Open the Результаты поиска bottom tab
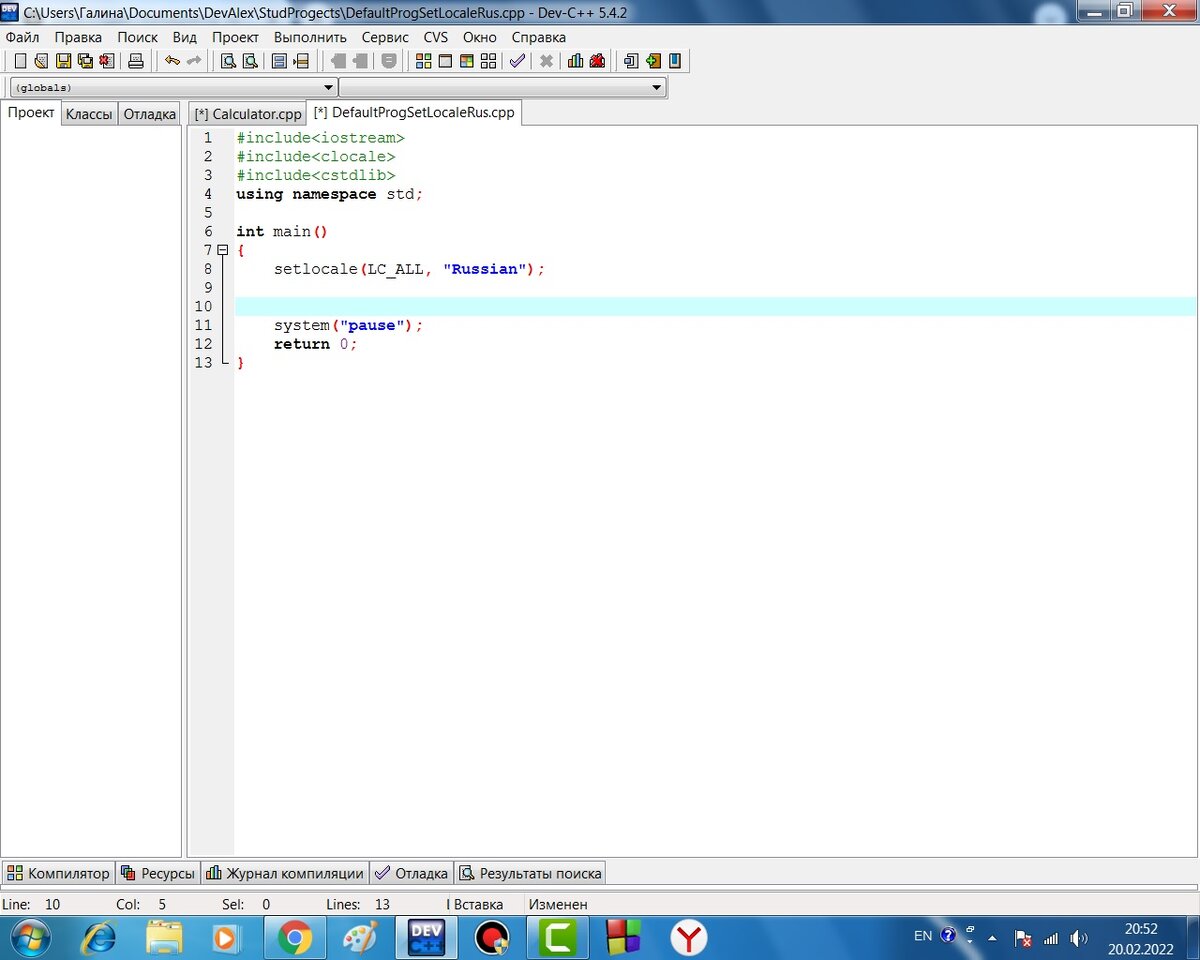 [x=530, y=873]
